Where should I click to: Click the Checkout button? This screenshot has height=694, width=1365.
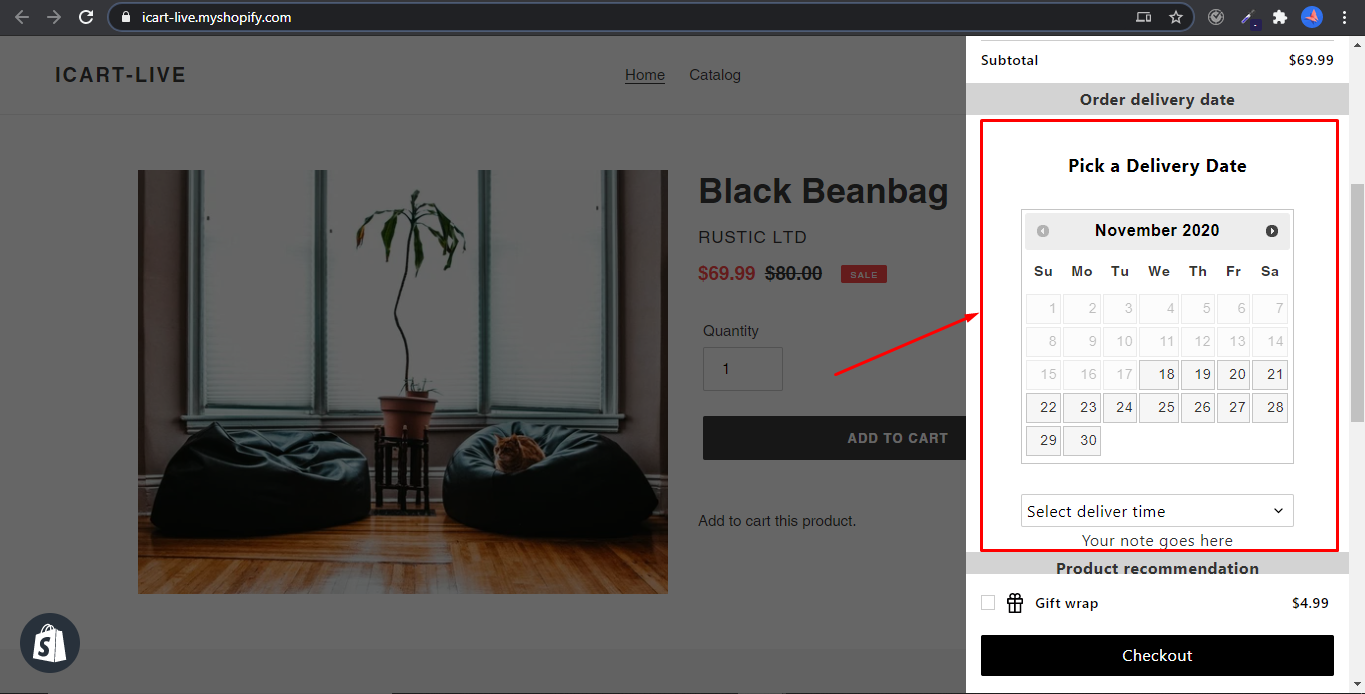(x=1157, y=655)
